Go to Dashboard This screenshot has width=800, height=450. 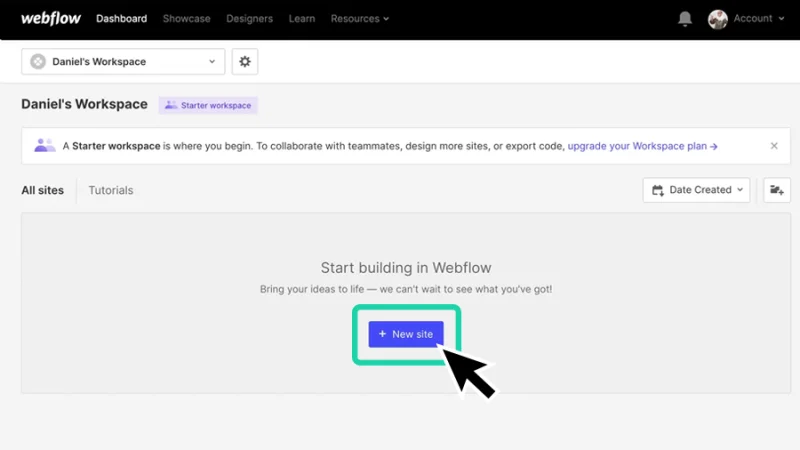[x=121, y=18]
